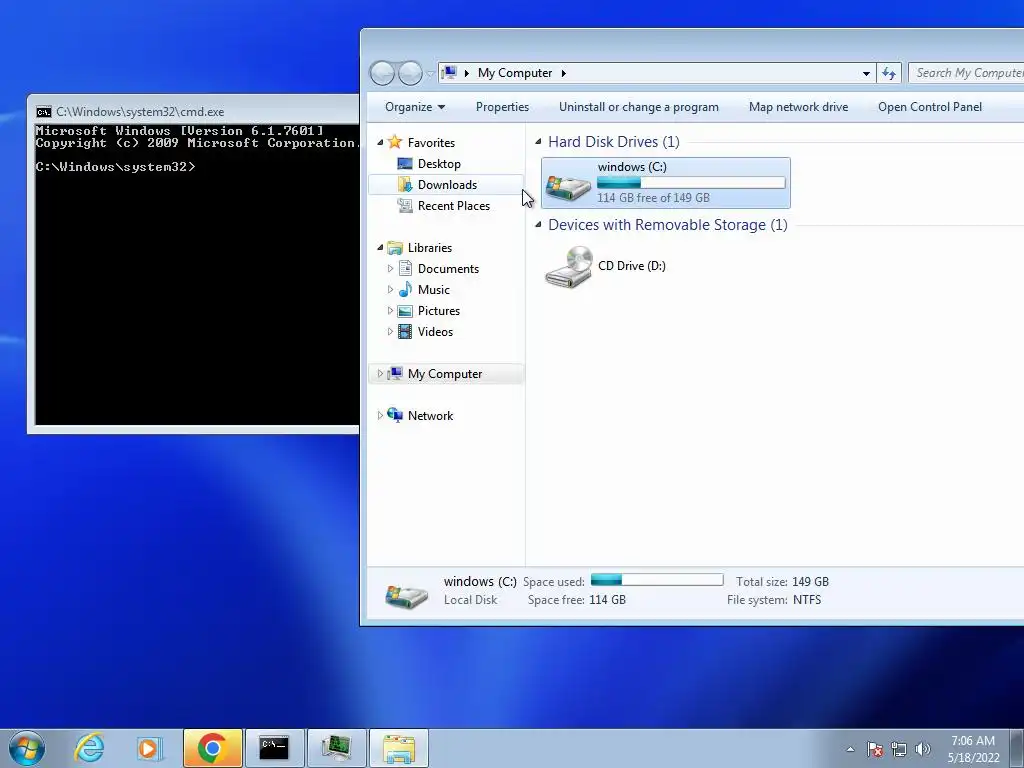The image size is (1024, 768).
Task: Click Open Control Panel
Action: point(929,107)
